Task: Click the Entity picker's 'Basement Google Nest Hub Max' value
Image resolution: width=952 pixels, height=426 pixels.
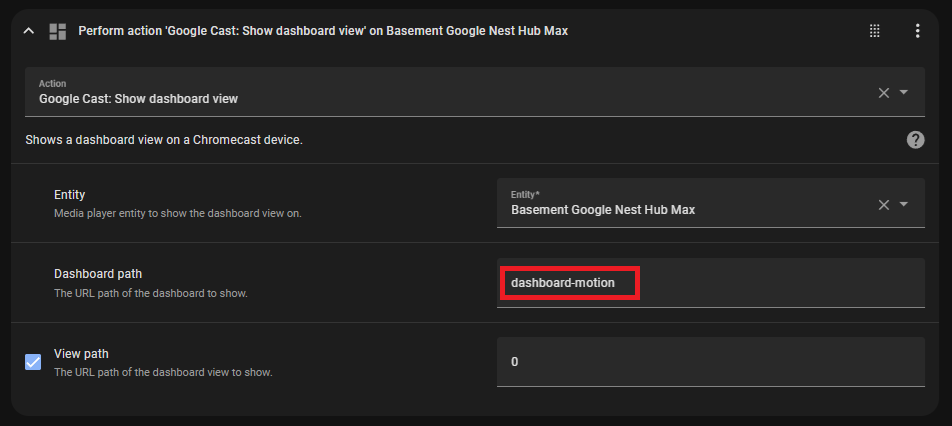Action: tap(603, 210)
